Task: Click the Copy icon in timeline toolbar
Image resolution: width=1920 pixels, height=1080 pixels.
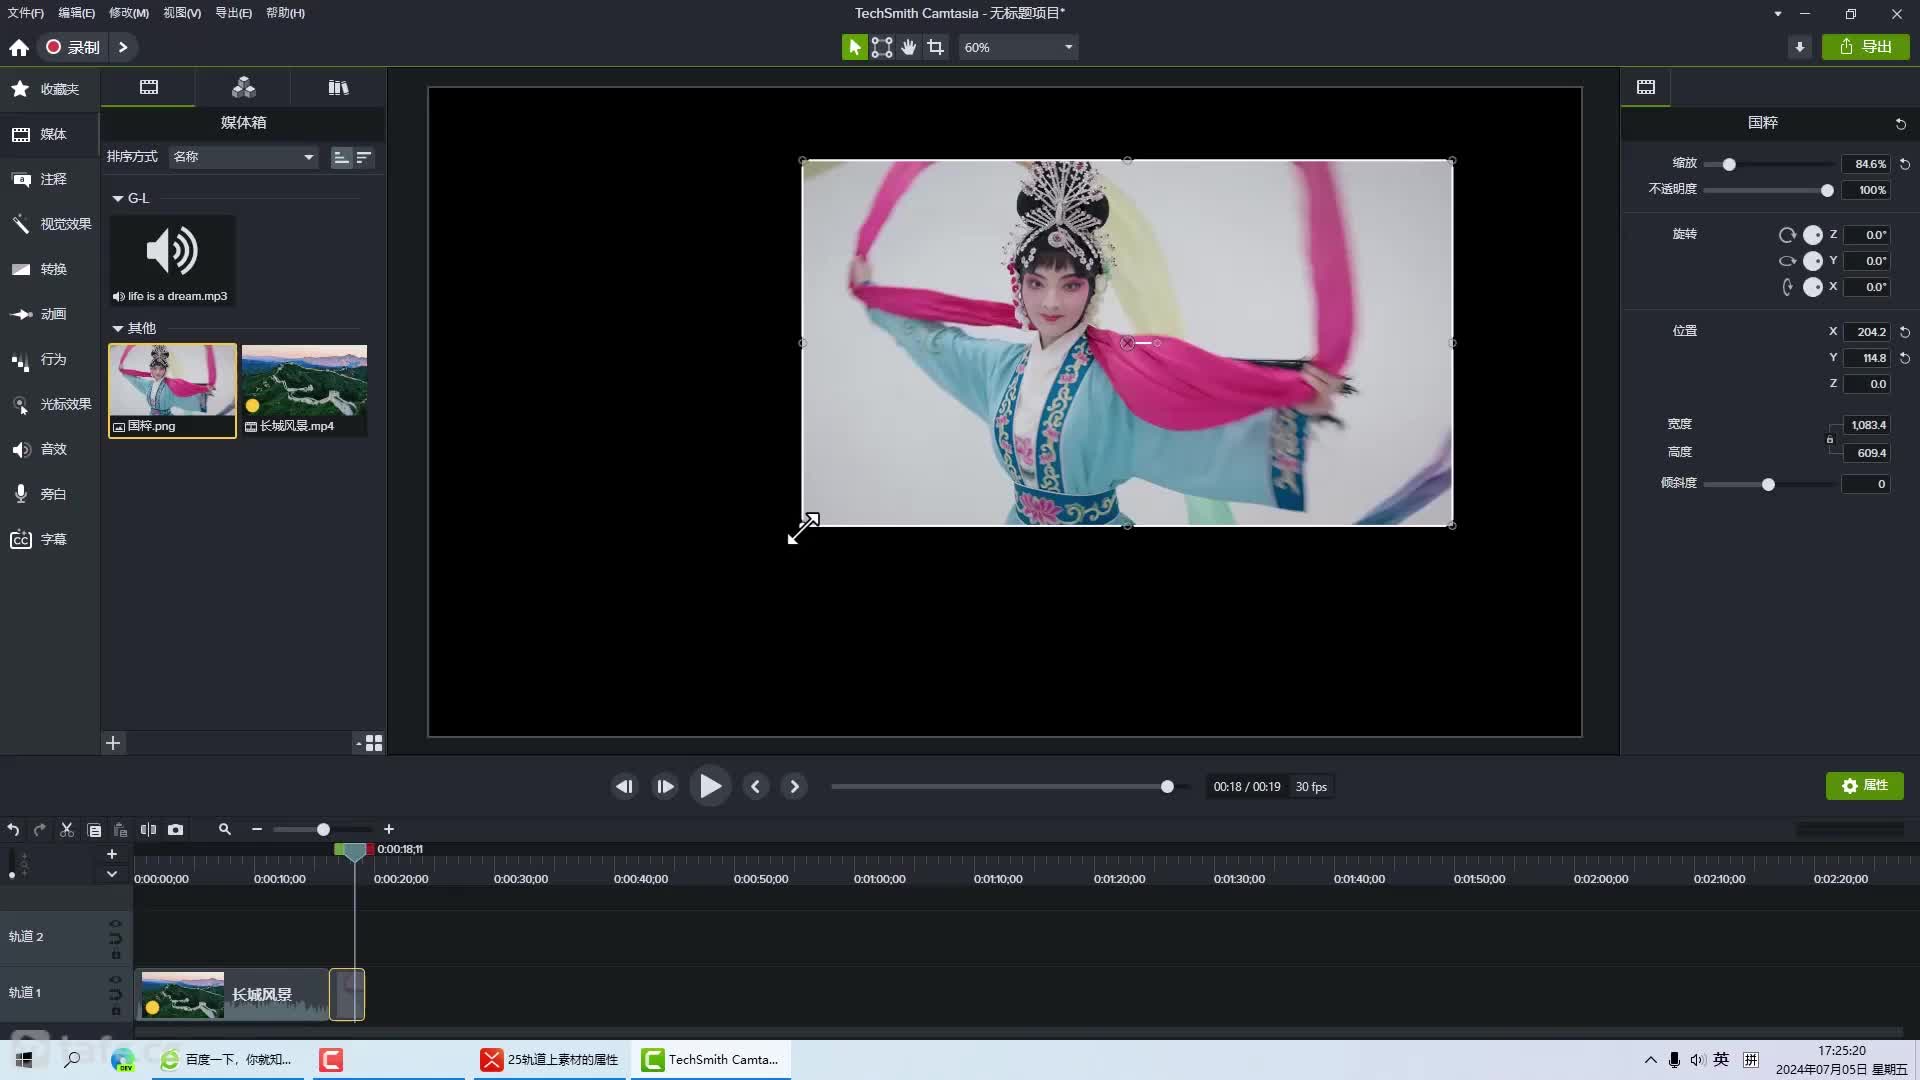Action: click(x=94, y=829)
